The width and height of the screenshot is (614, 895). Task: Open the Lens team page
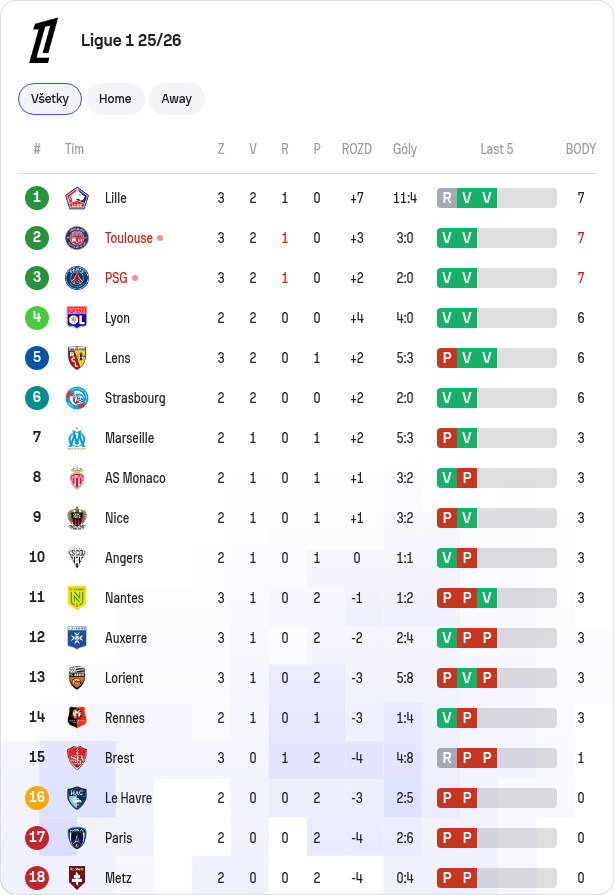tap(118, 358)
